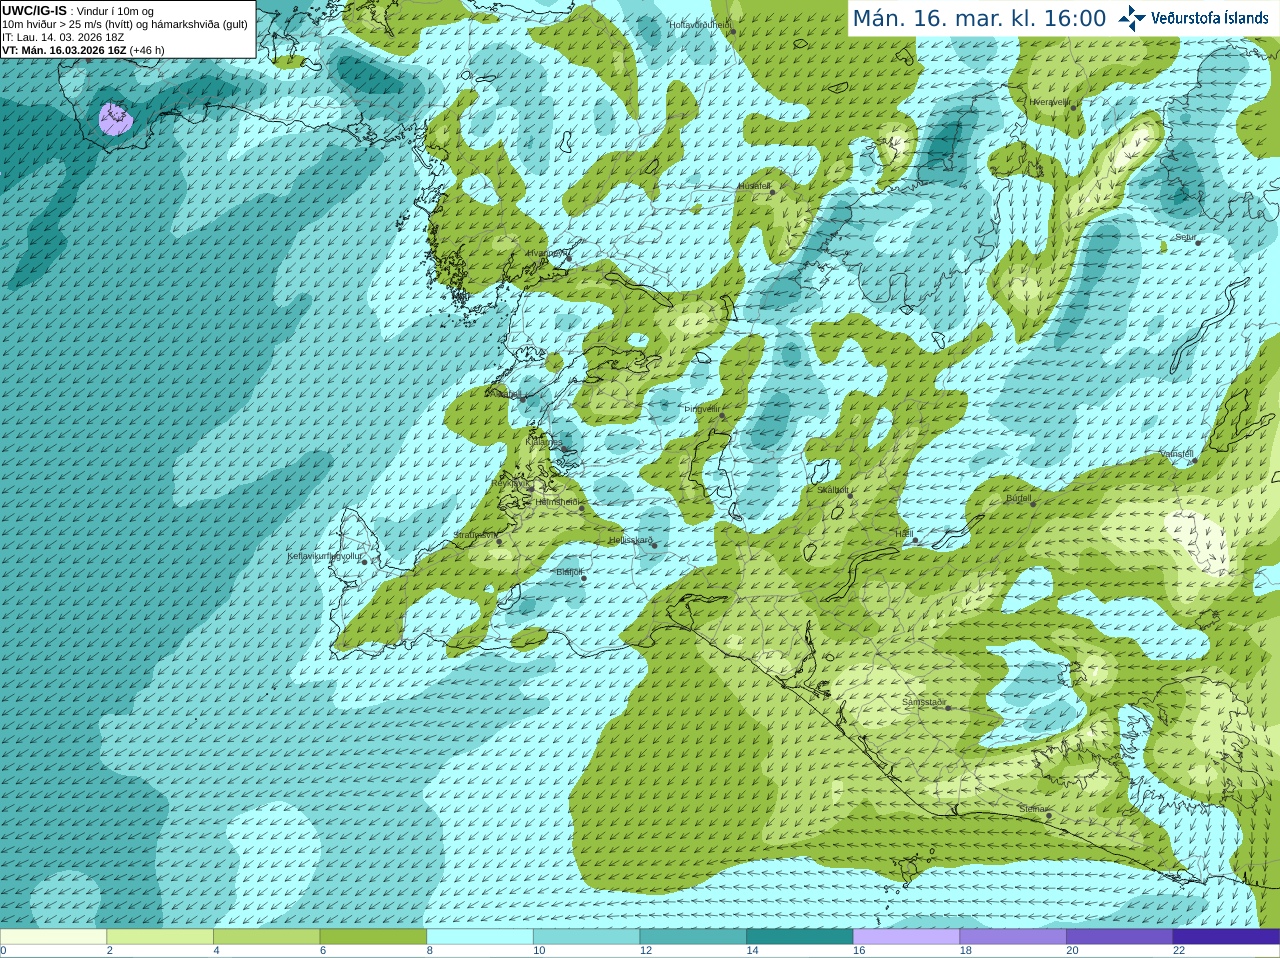Click the above-22 m/s dark indigo legend swatch

coord(1226,937)
